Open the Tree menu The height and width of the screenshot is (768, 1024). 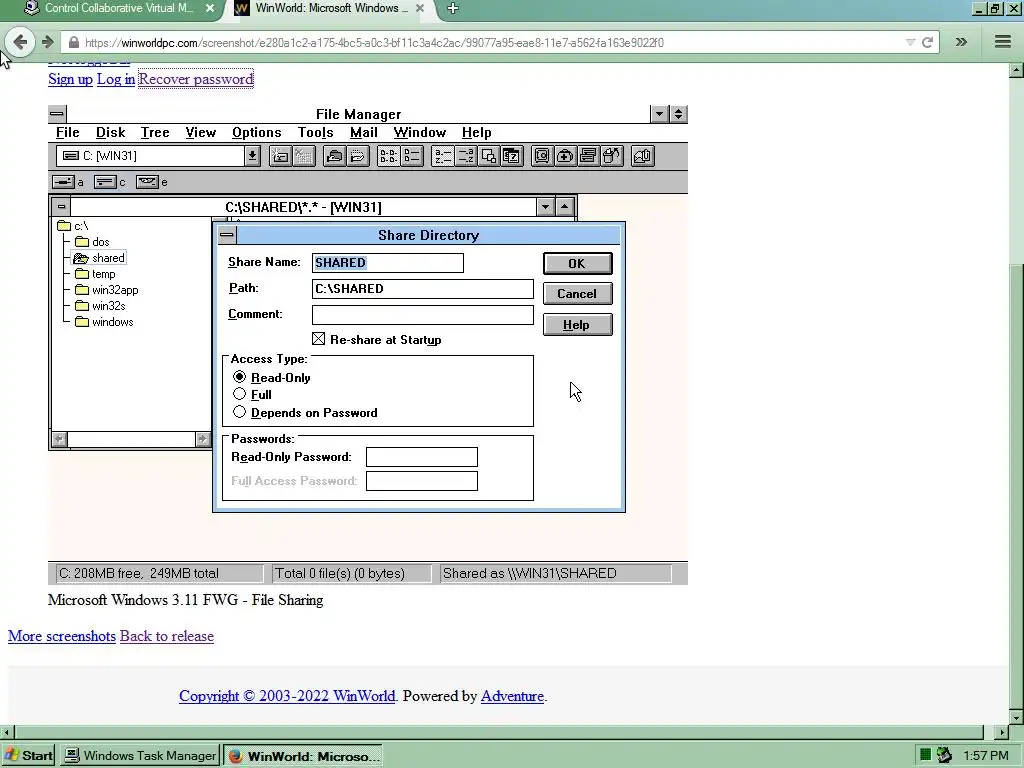tap(155, 133)
